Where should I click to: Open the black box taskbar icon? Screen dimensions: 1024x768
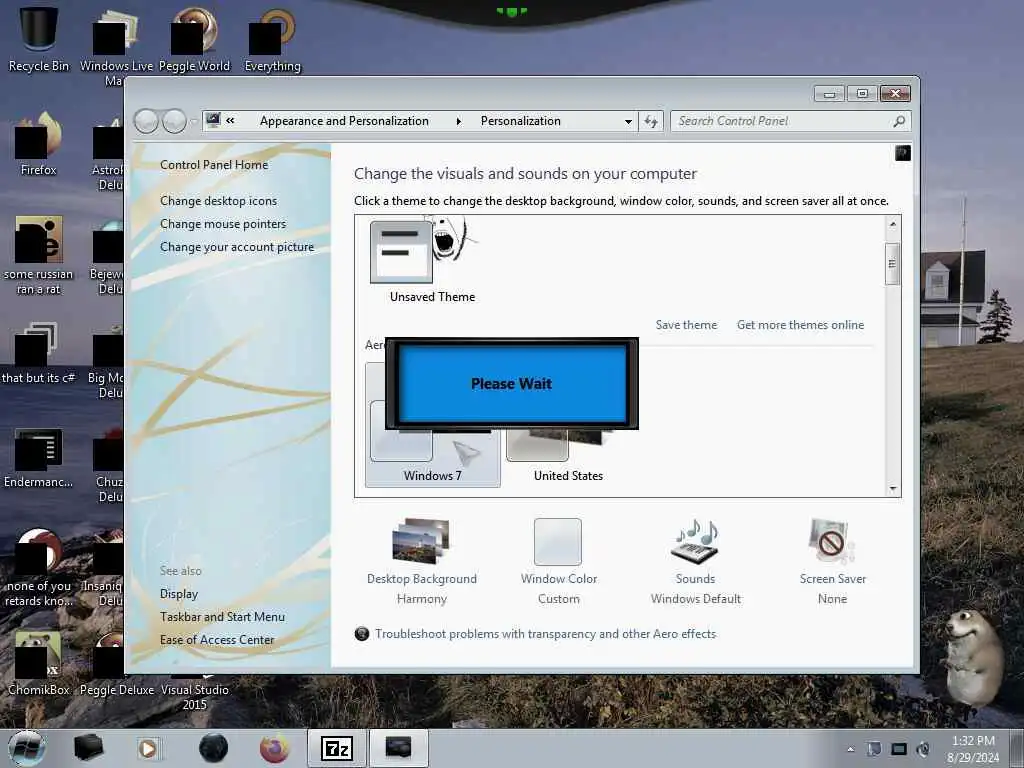click(x=88, y=748)
